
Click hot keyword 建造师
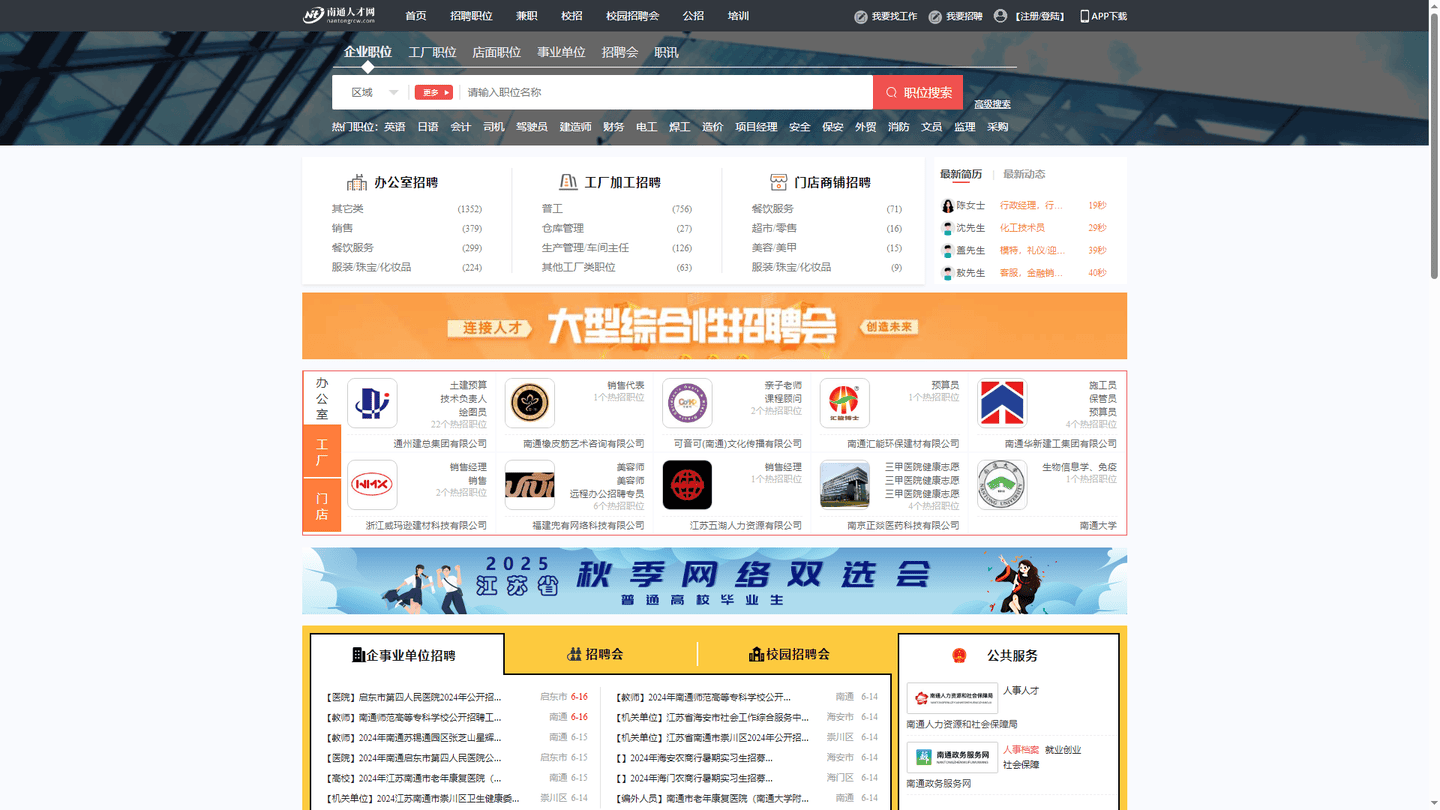tap(575, 127)
